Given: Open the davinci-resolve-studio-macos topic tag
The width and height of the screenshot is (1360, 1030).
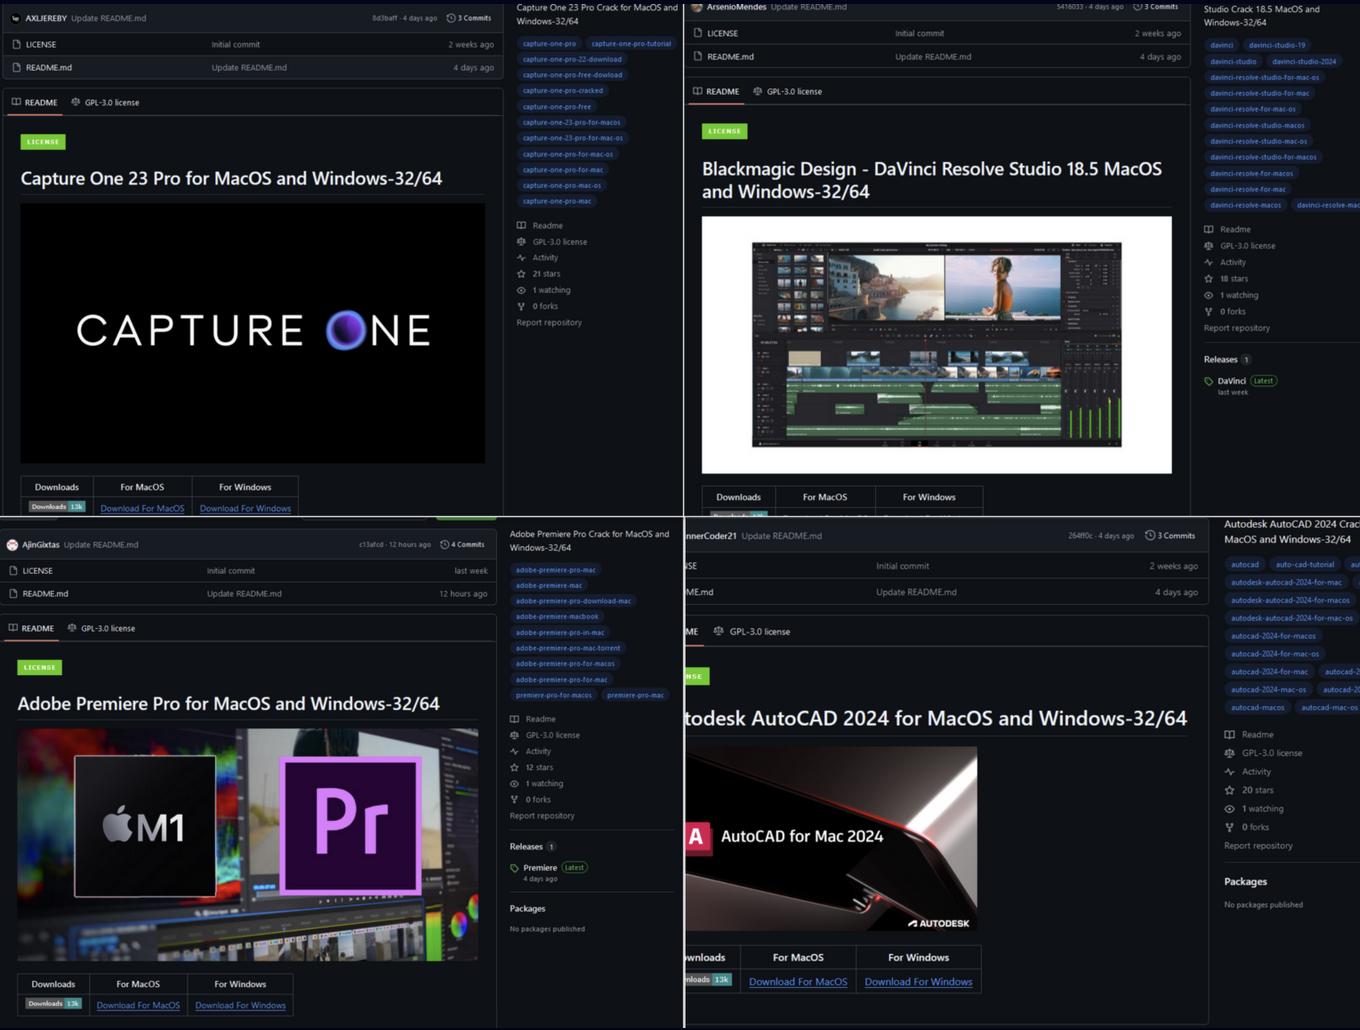Looking at the screenshot, I should [1257, 125].
